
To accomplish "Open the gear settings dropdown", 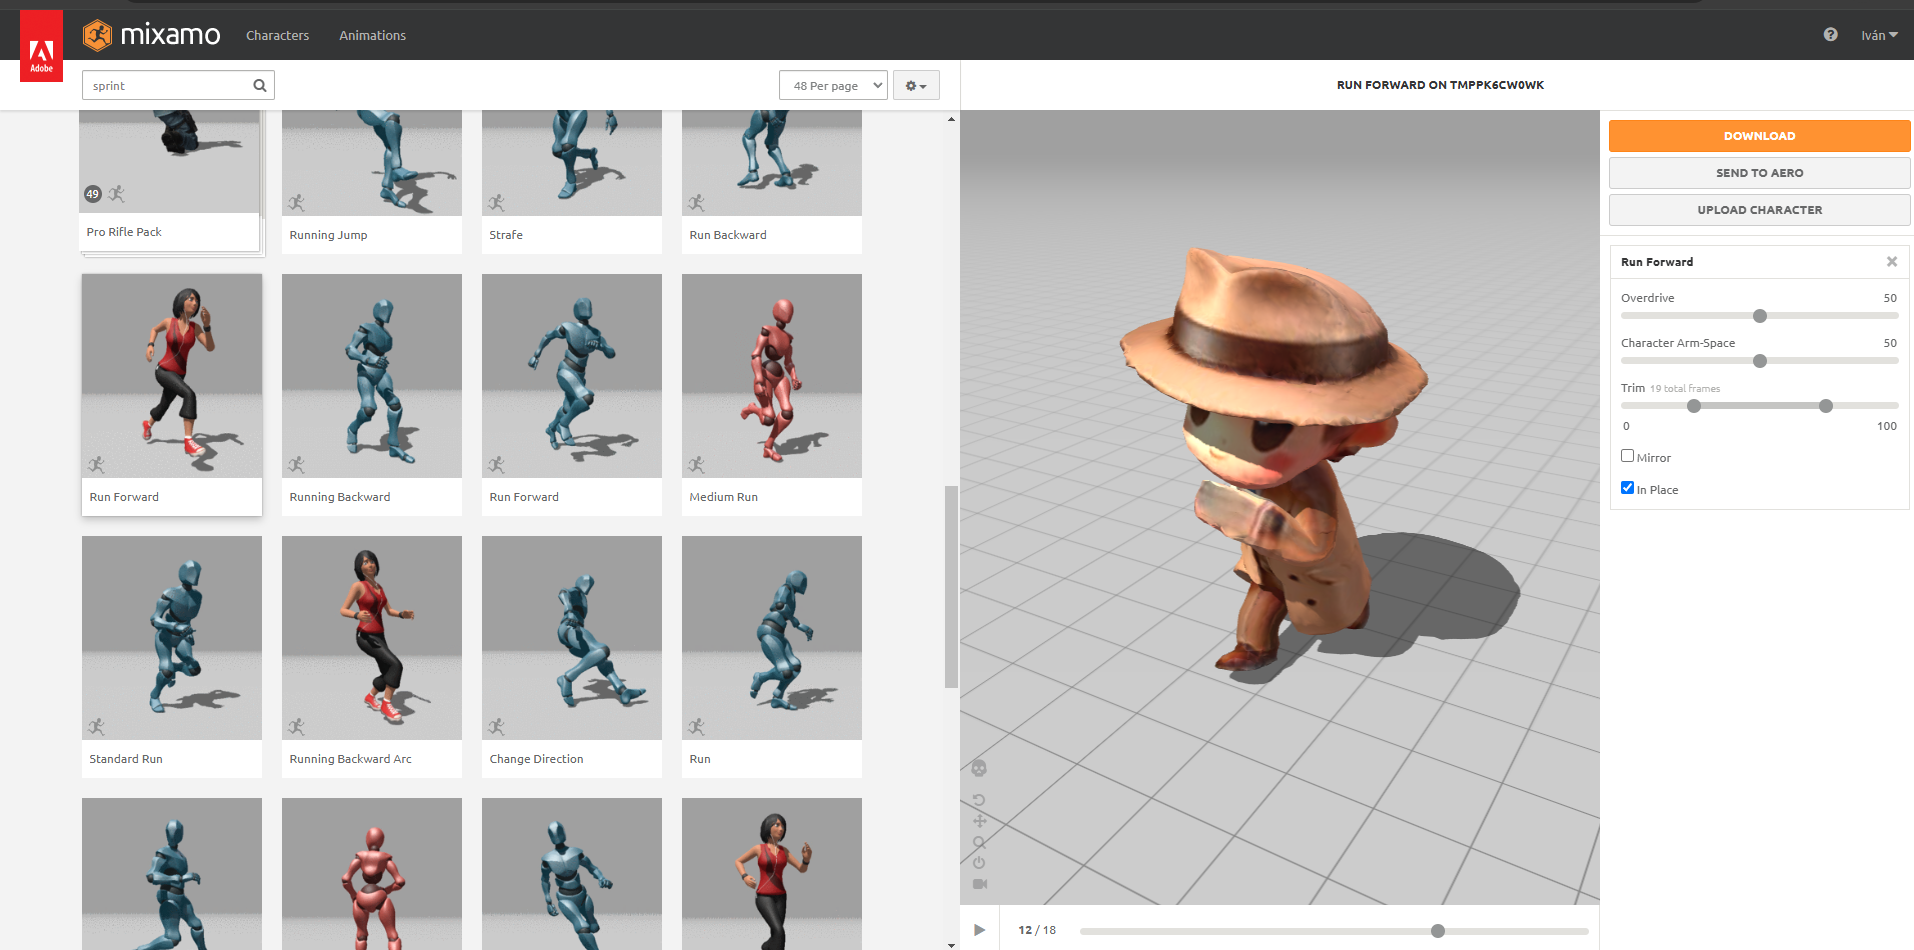I will pyautogui.click(x=916, y=85).
